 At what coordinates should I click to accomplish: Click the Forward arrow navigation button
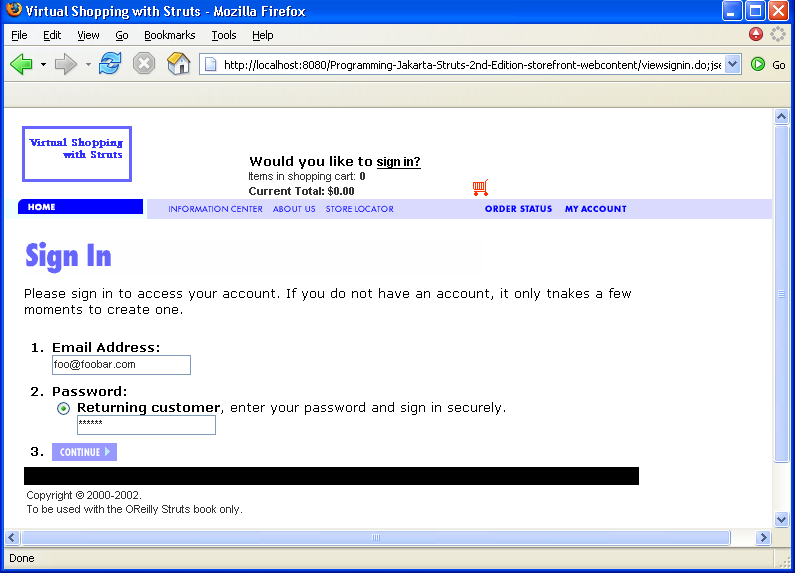[66, 64]
